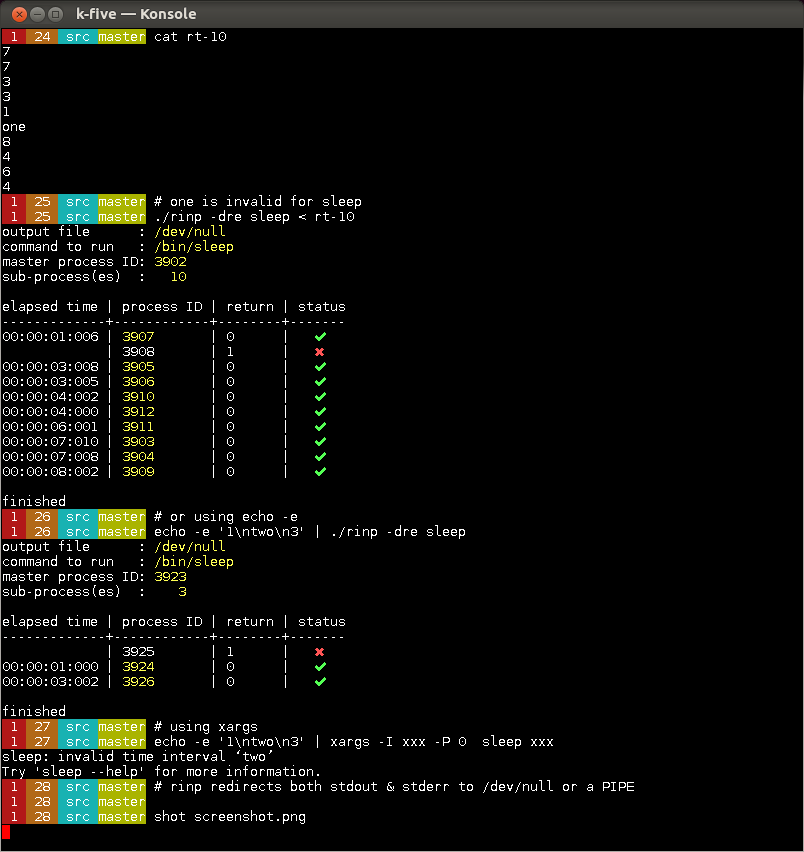This screenshot has width=804, height=852.
Task: Toggle the green check for process 3911
Action: (x=319, y=426)
